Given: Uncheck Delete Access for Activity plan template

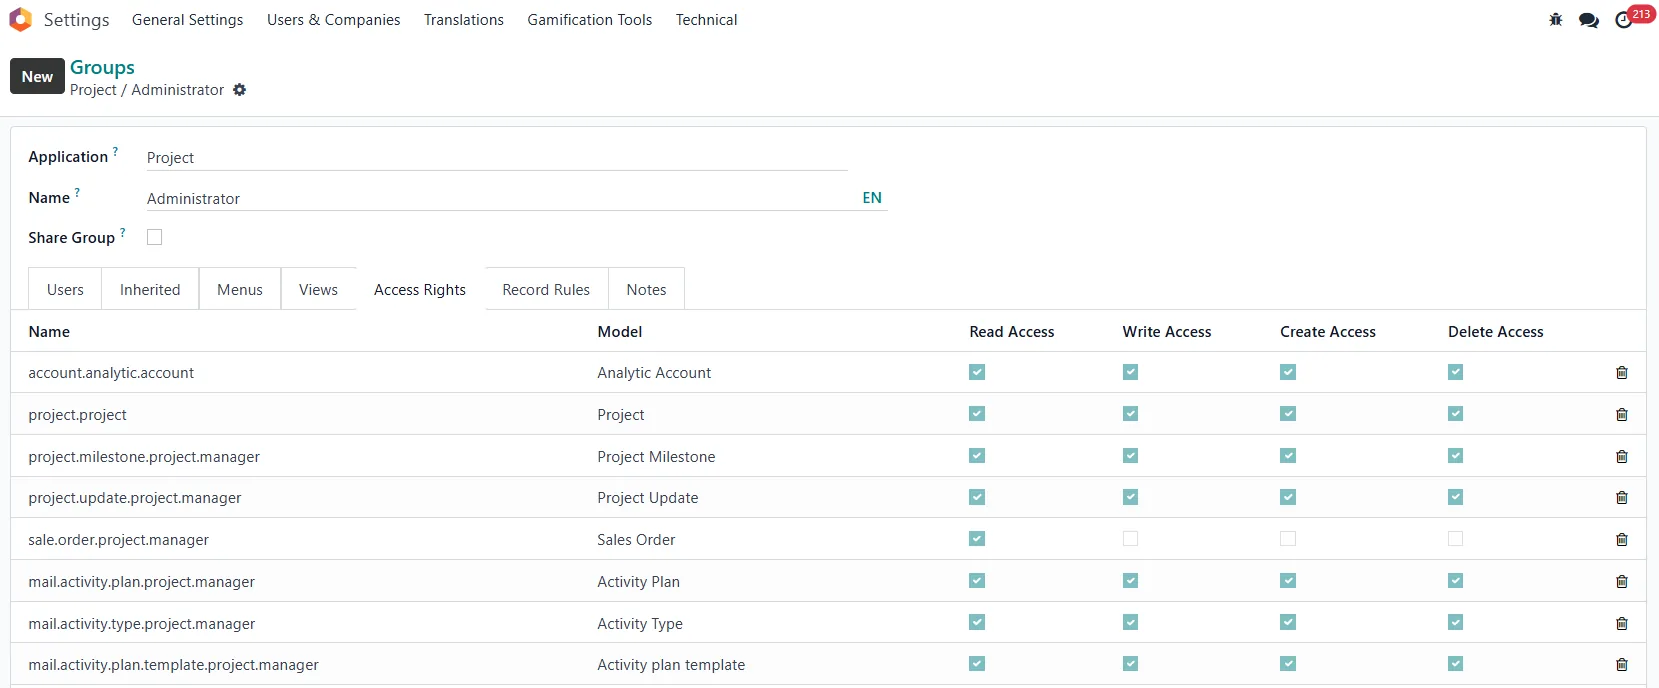Looking at the screenshot, I should click(x=1455, y=664).
